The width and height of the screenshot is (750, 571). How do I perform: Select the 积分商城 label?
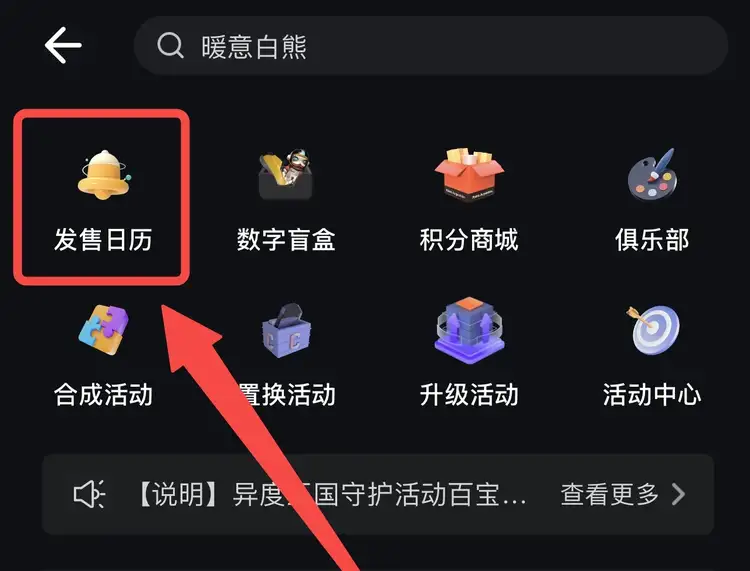[469, 240]
